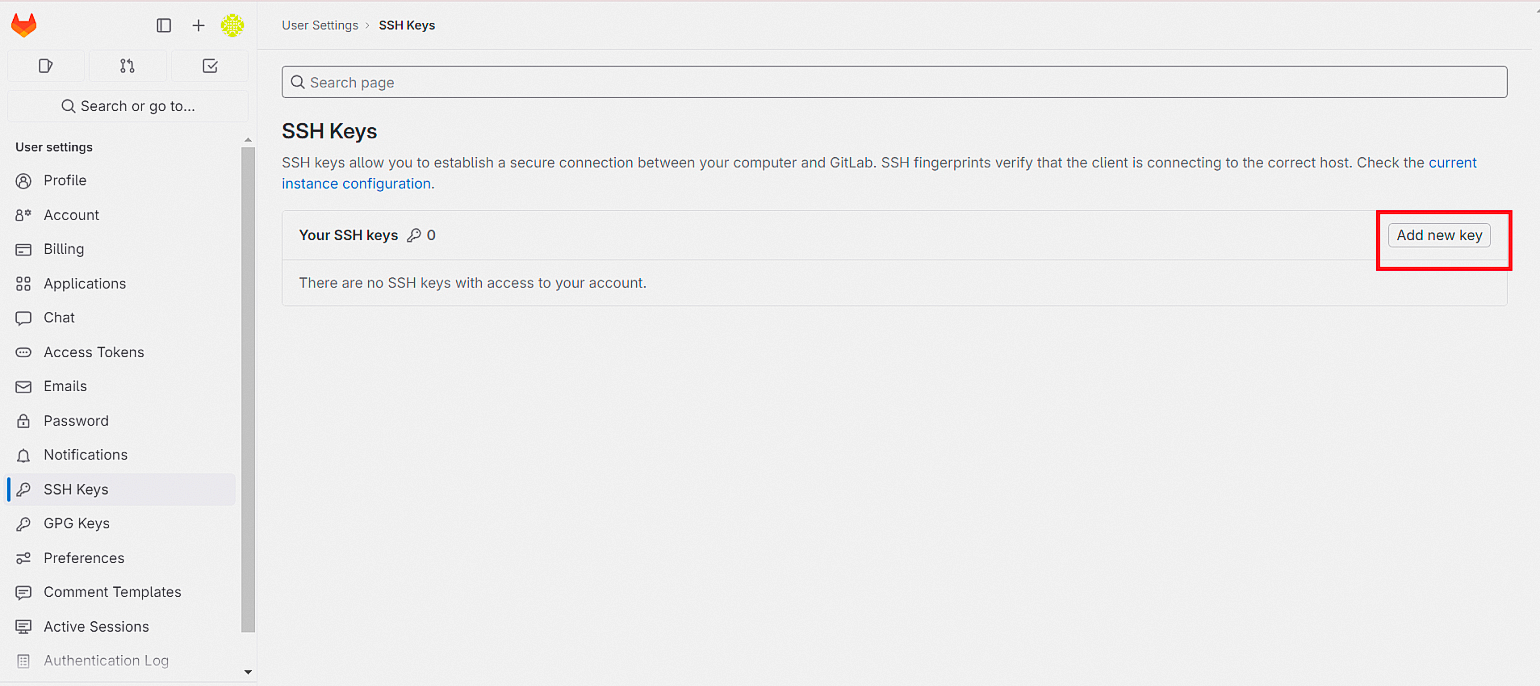Image resolution: width=1540 pixels, height=686 pixels.
Task: Open the user avatar menu
Action: coord(232,25)
